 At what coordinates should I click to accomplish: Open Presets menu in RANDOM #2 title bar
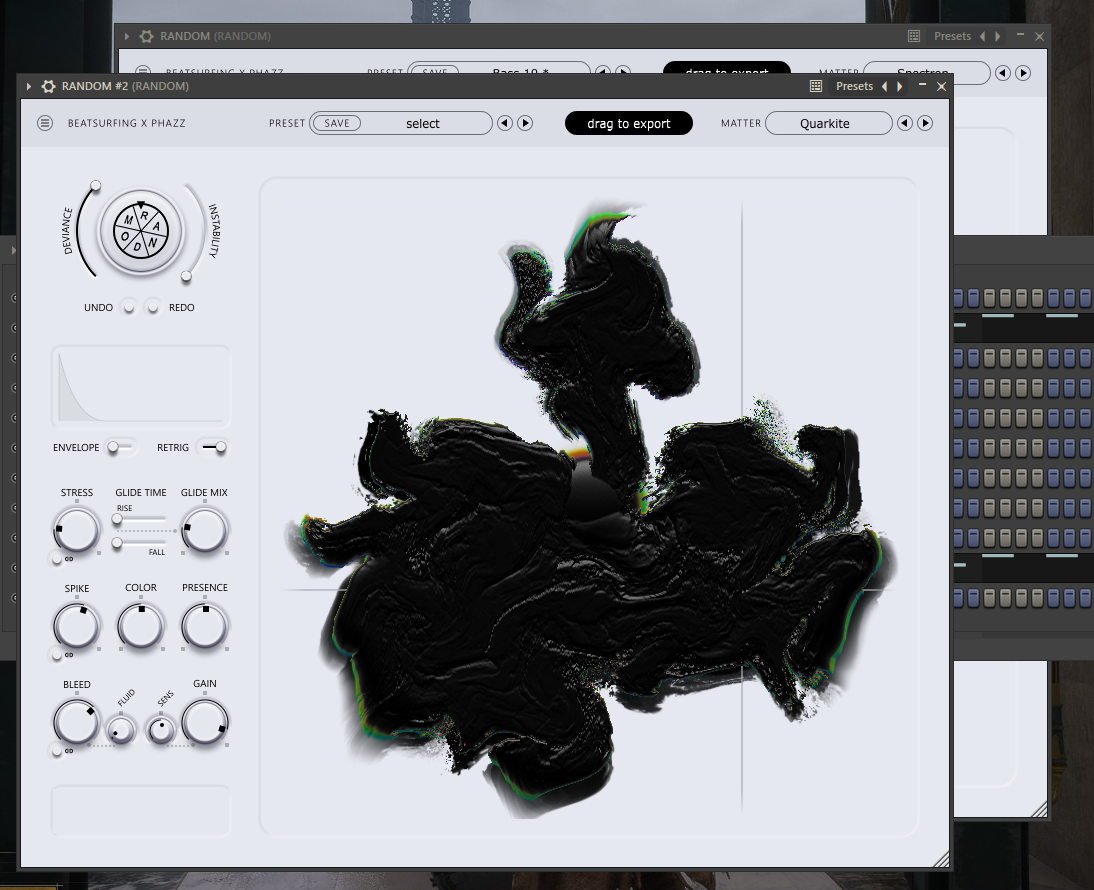(854, 86)
